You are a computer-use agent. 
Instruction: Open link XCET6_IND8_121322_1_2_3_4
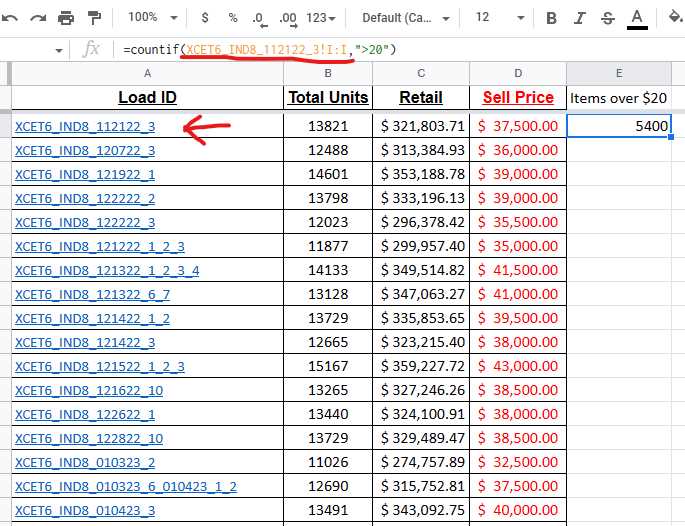(x=107, y=271)
